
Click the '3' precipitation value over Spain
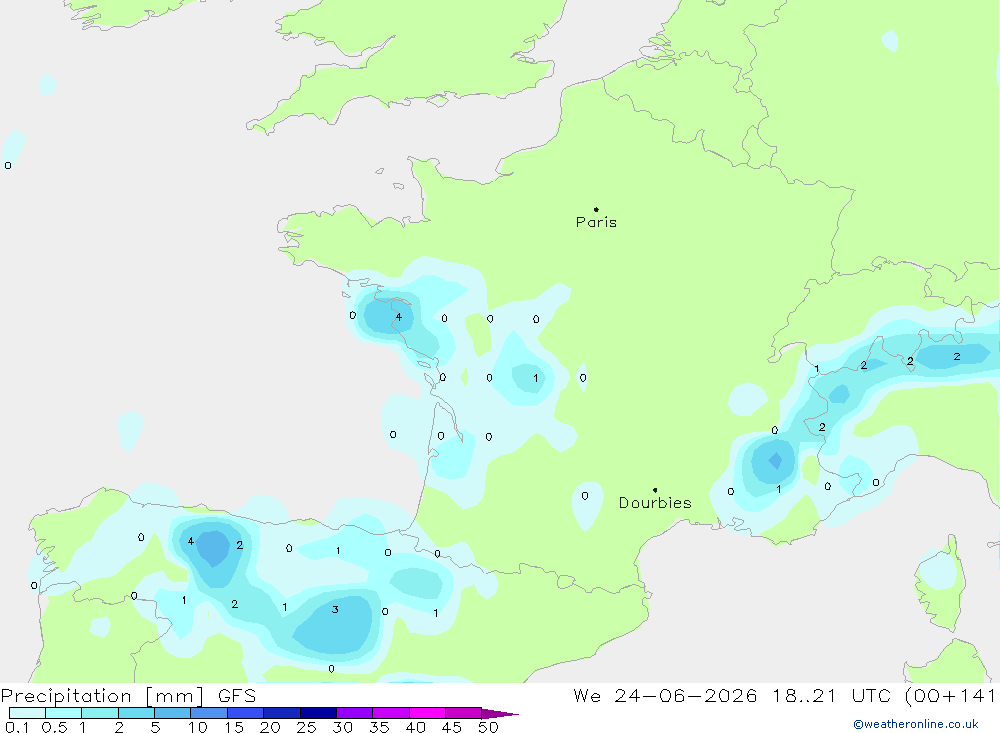point(335,609)
